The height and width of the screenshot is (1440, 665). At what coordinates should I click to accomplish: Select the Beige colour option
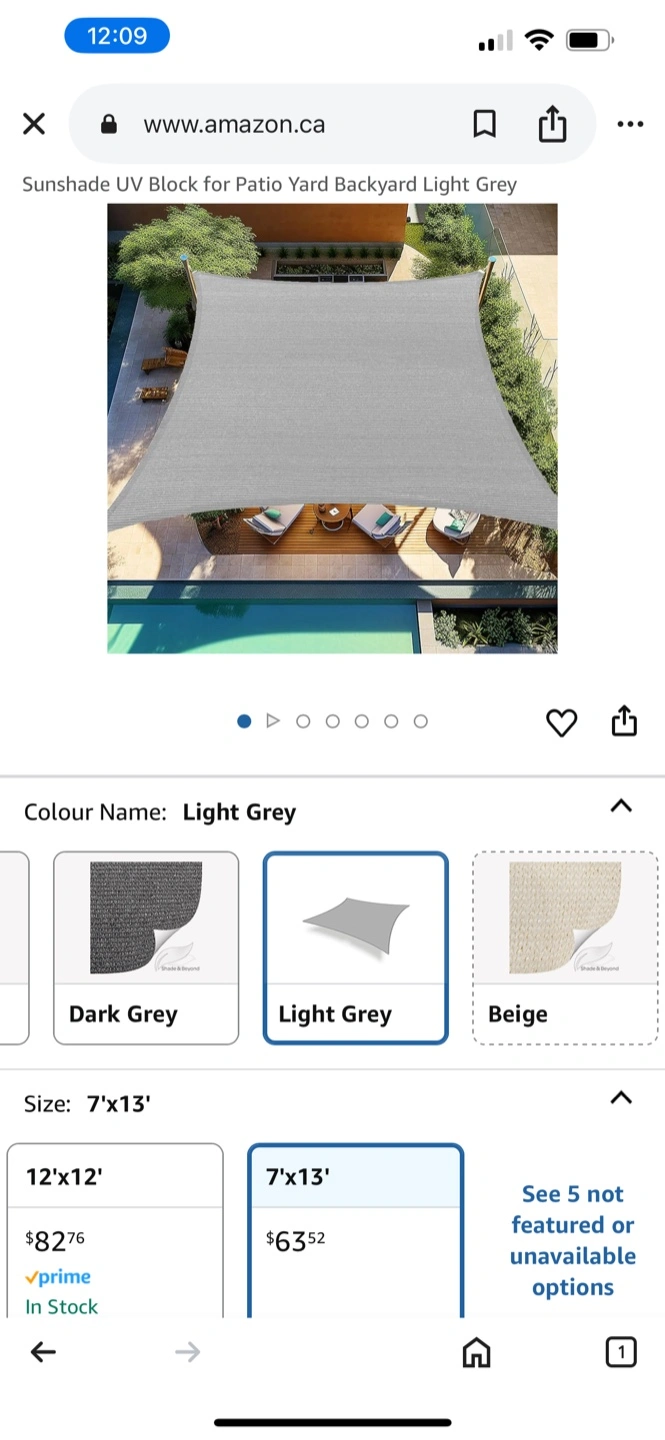(565, 948)
